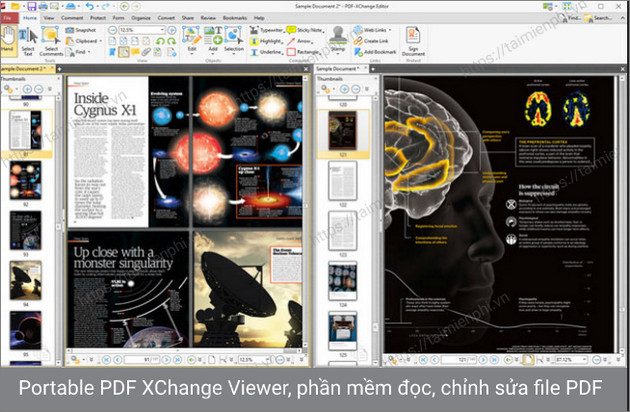The height and width of the screenshot is (412, 630).
Task: Add a Sticky Note comment
Action: [x=305, y=30]
